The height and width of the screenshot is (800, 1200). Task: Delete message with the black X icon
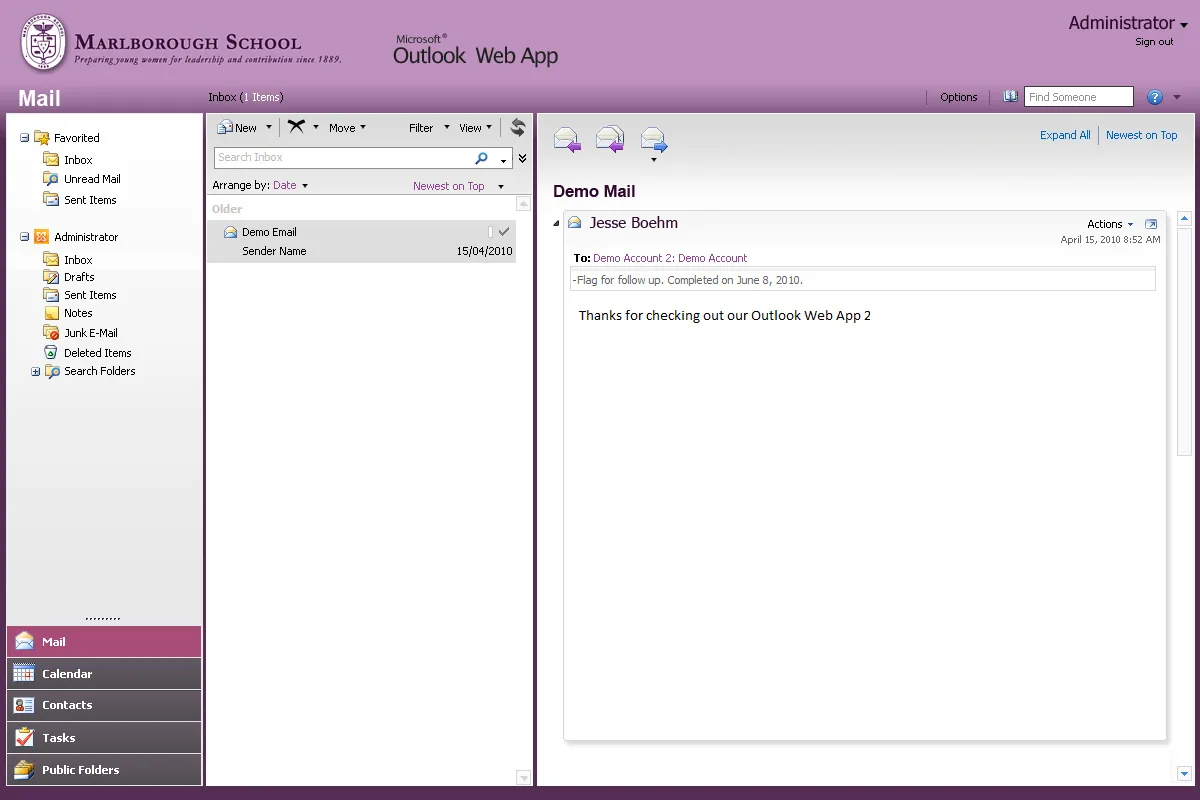pyautogui.click(x=297, y=127)
